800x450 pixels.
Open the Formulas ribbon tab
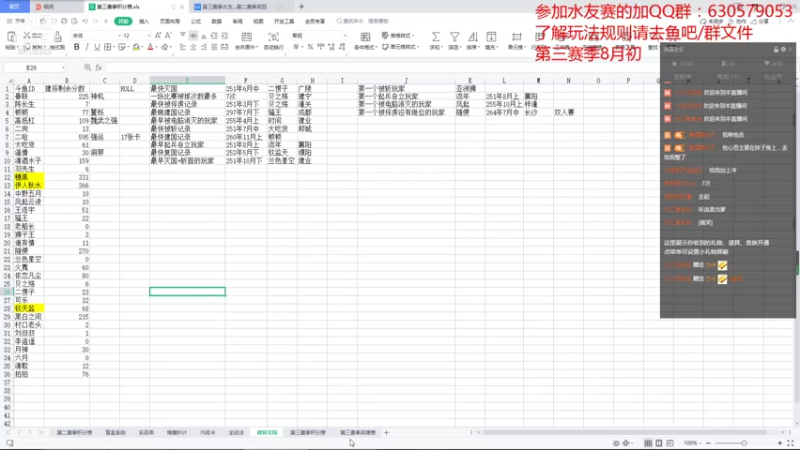196,21
